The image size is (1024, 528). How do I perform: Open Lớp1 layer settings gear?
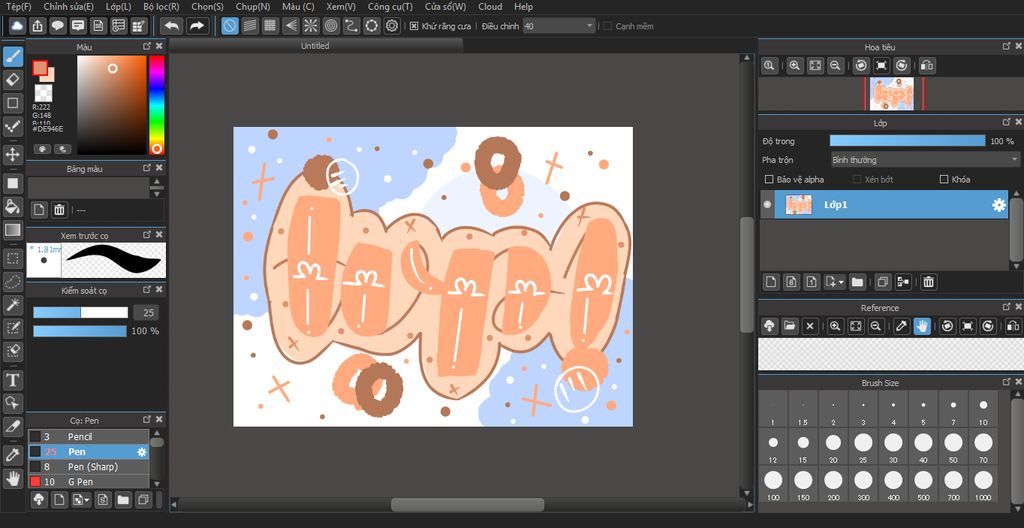(x=999, y=205)
